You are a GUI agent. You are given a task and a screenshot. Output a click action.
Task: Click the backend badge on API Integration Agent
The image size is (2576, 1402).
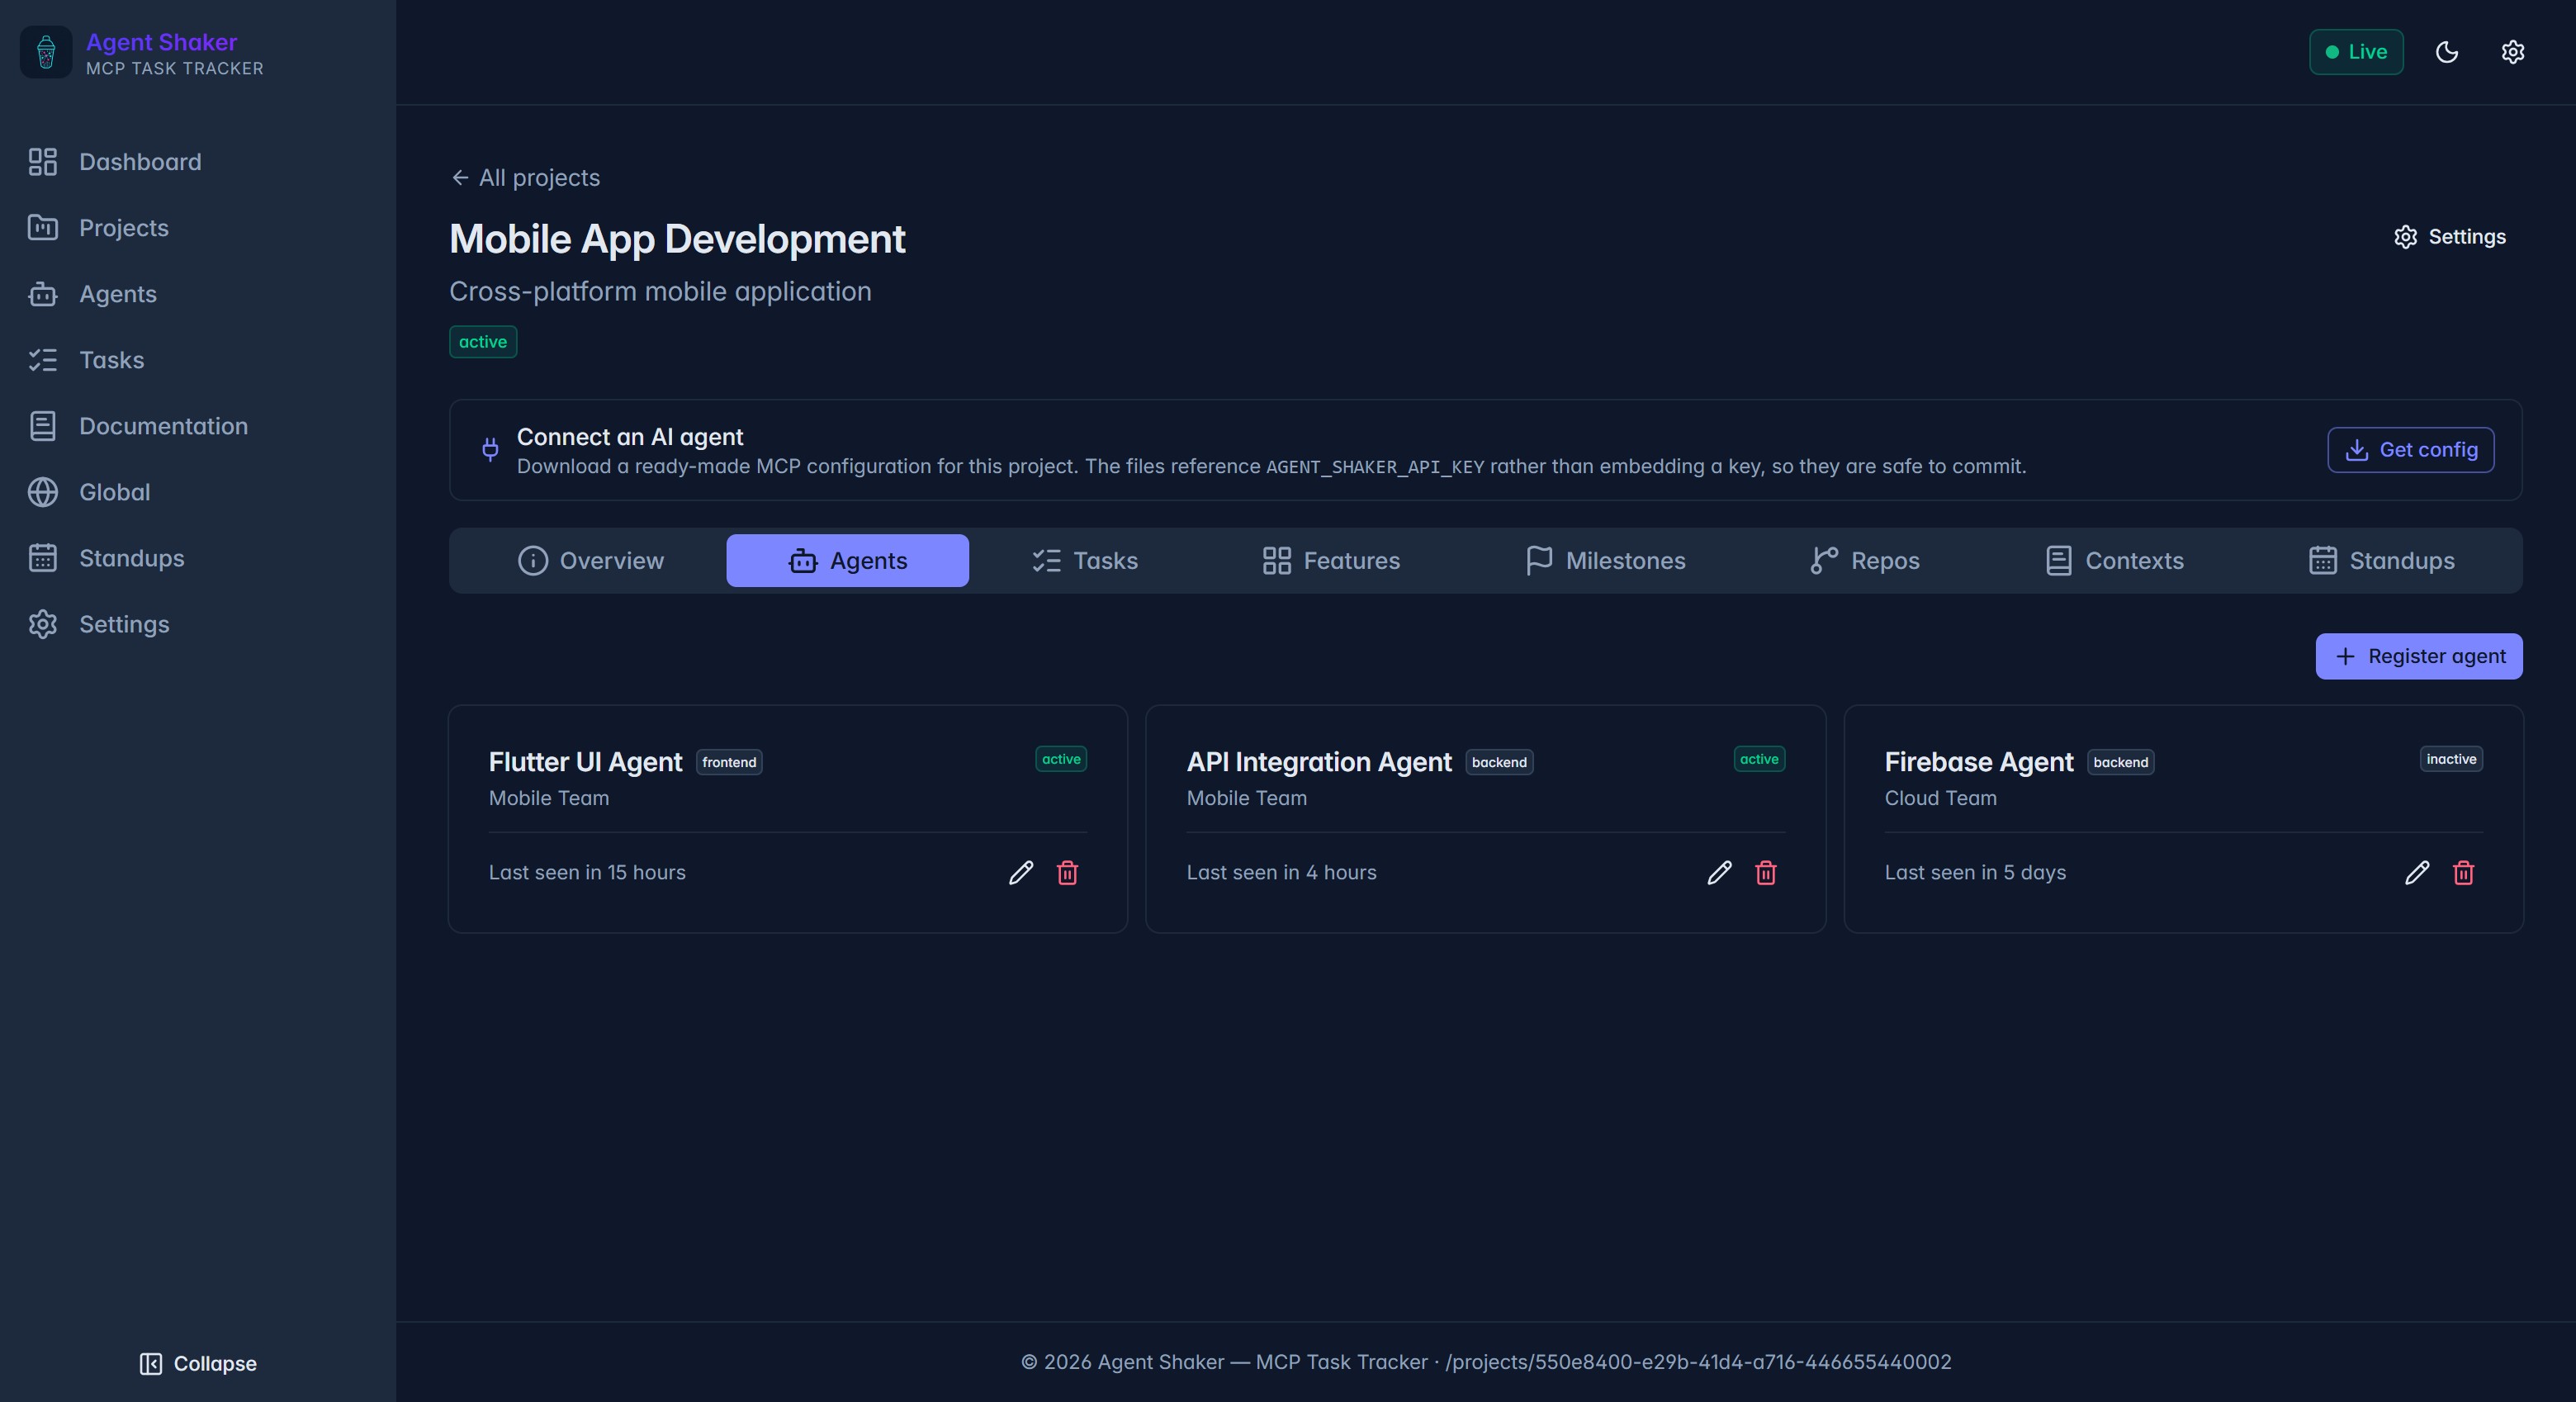pos(1499,763)
